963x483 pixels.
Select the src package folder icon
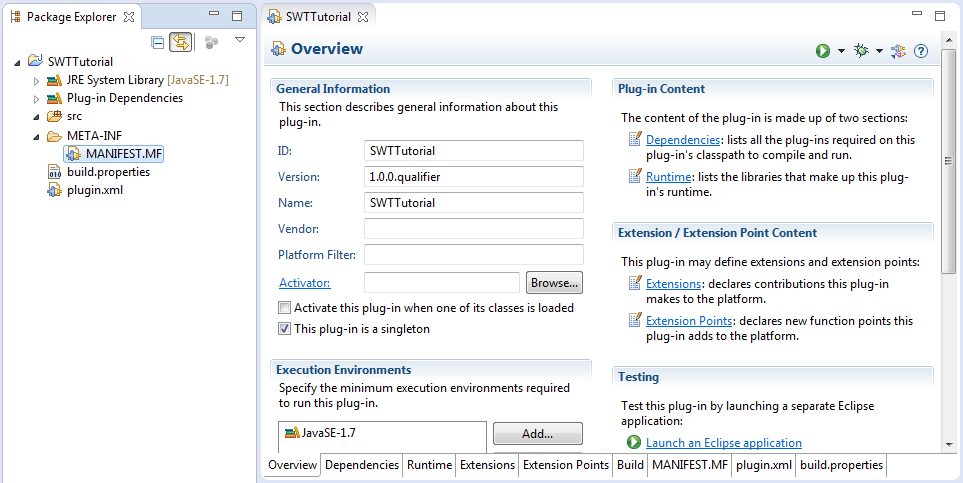[x=55, y=116]
